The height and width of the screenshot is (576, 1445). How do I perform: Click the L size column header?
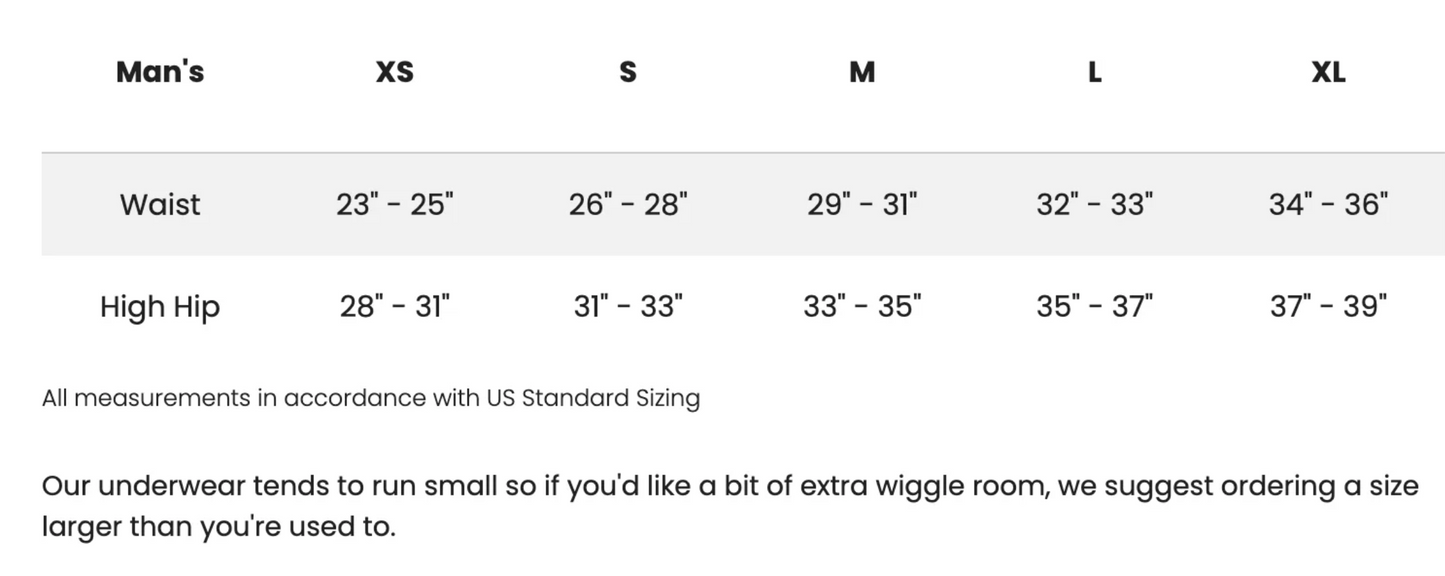(1095, 72)
